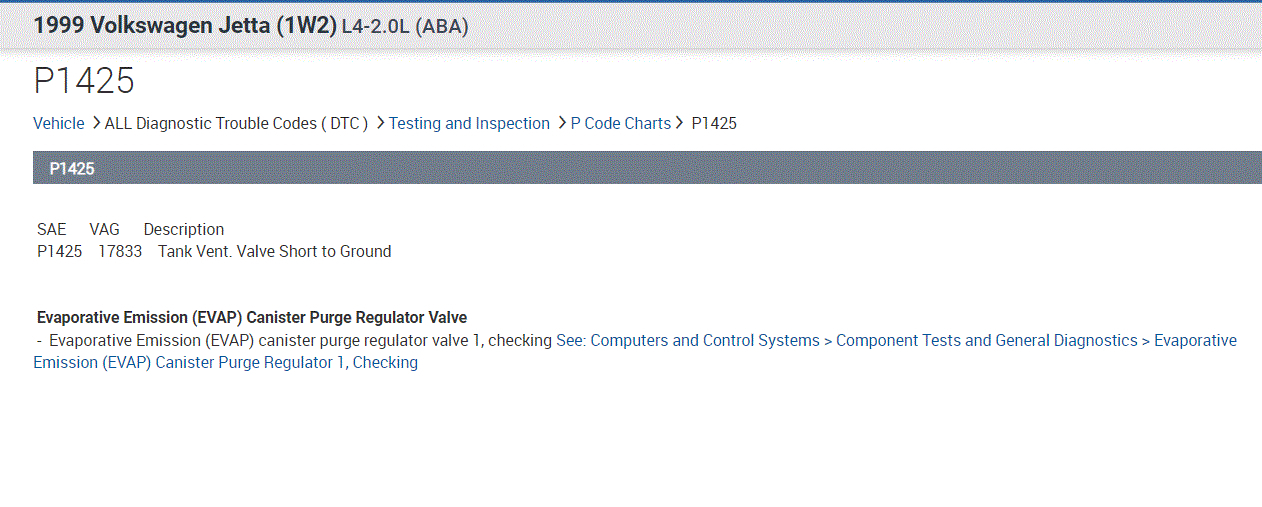1262x507 pixels.
Task: Click the large P1425 page heading
Action: tap(84, 81)
